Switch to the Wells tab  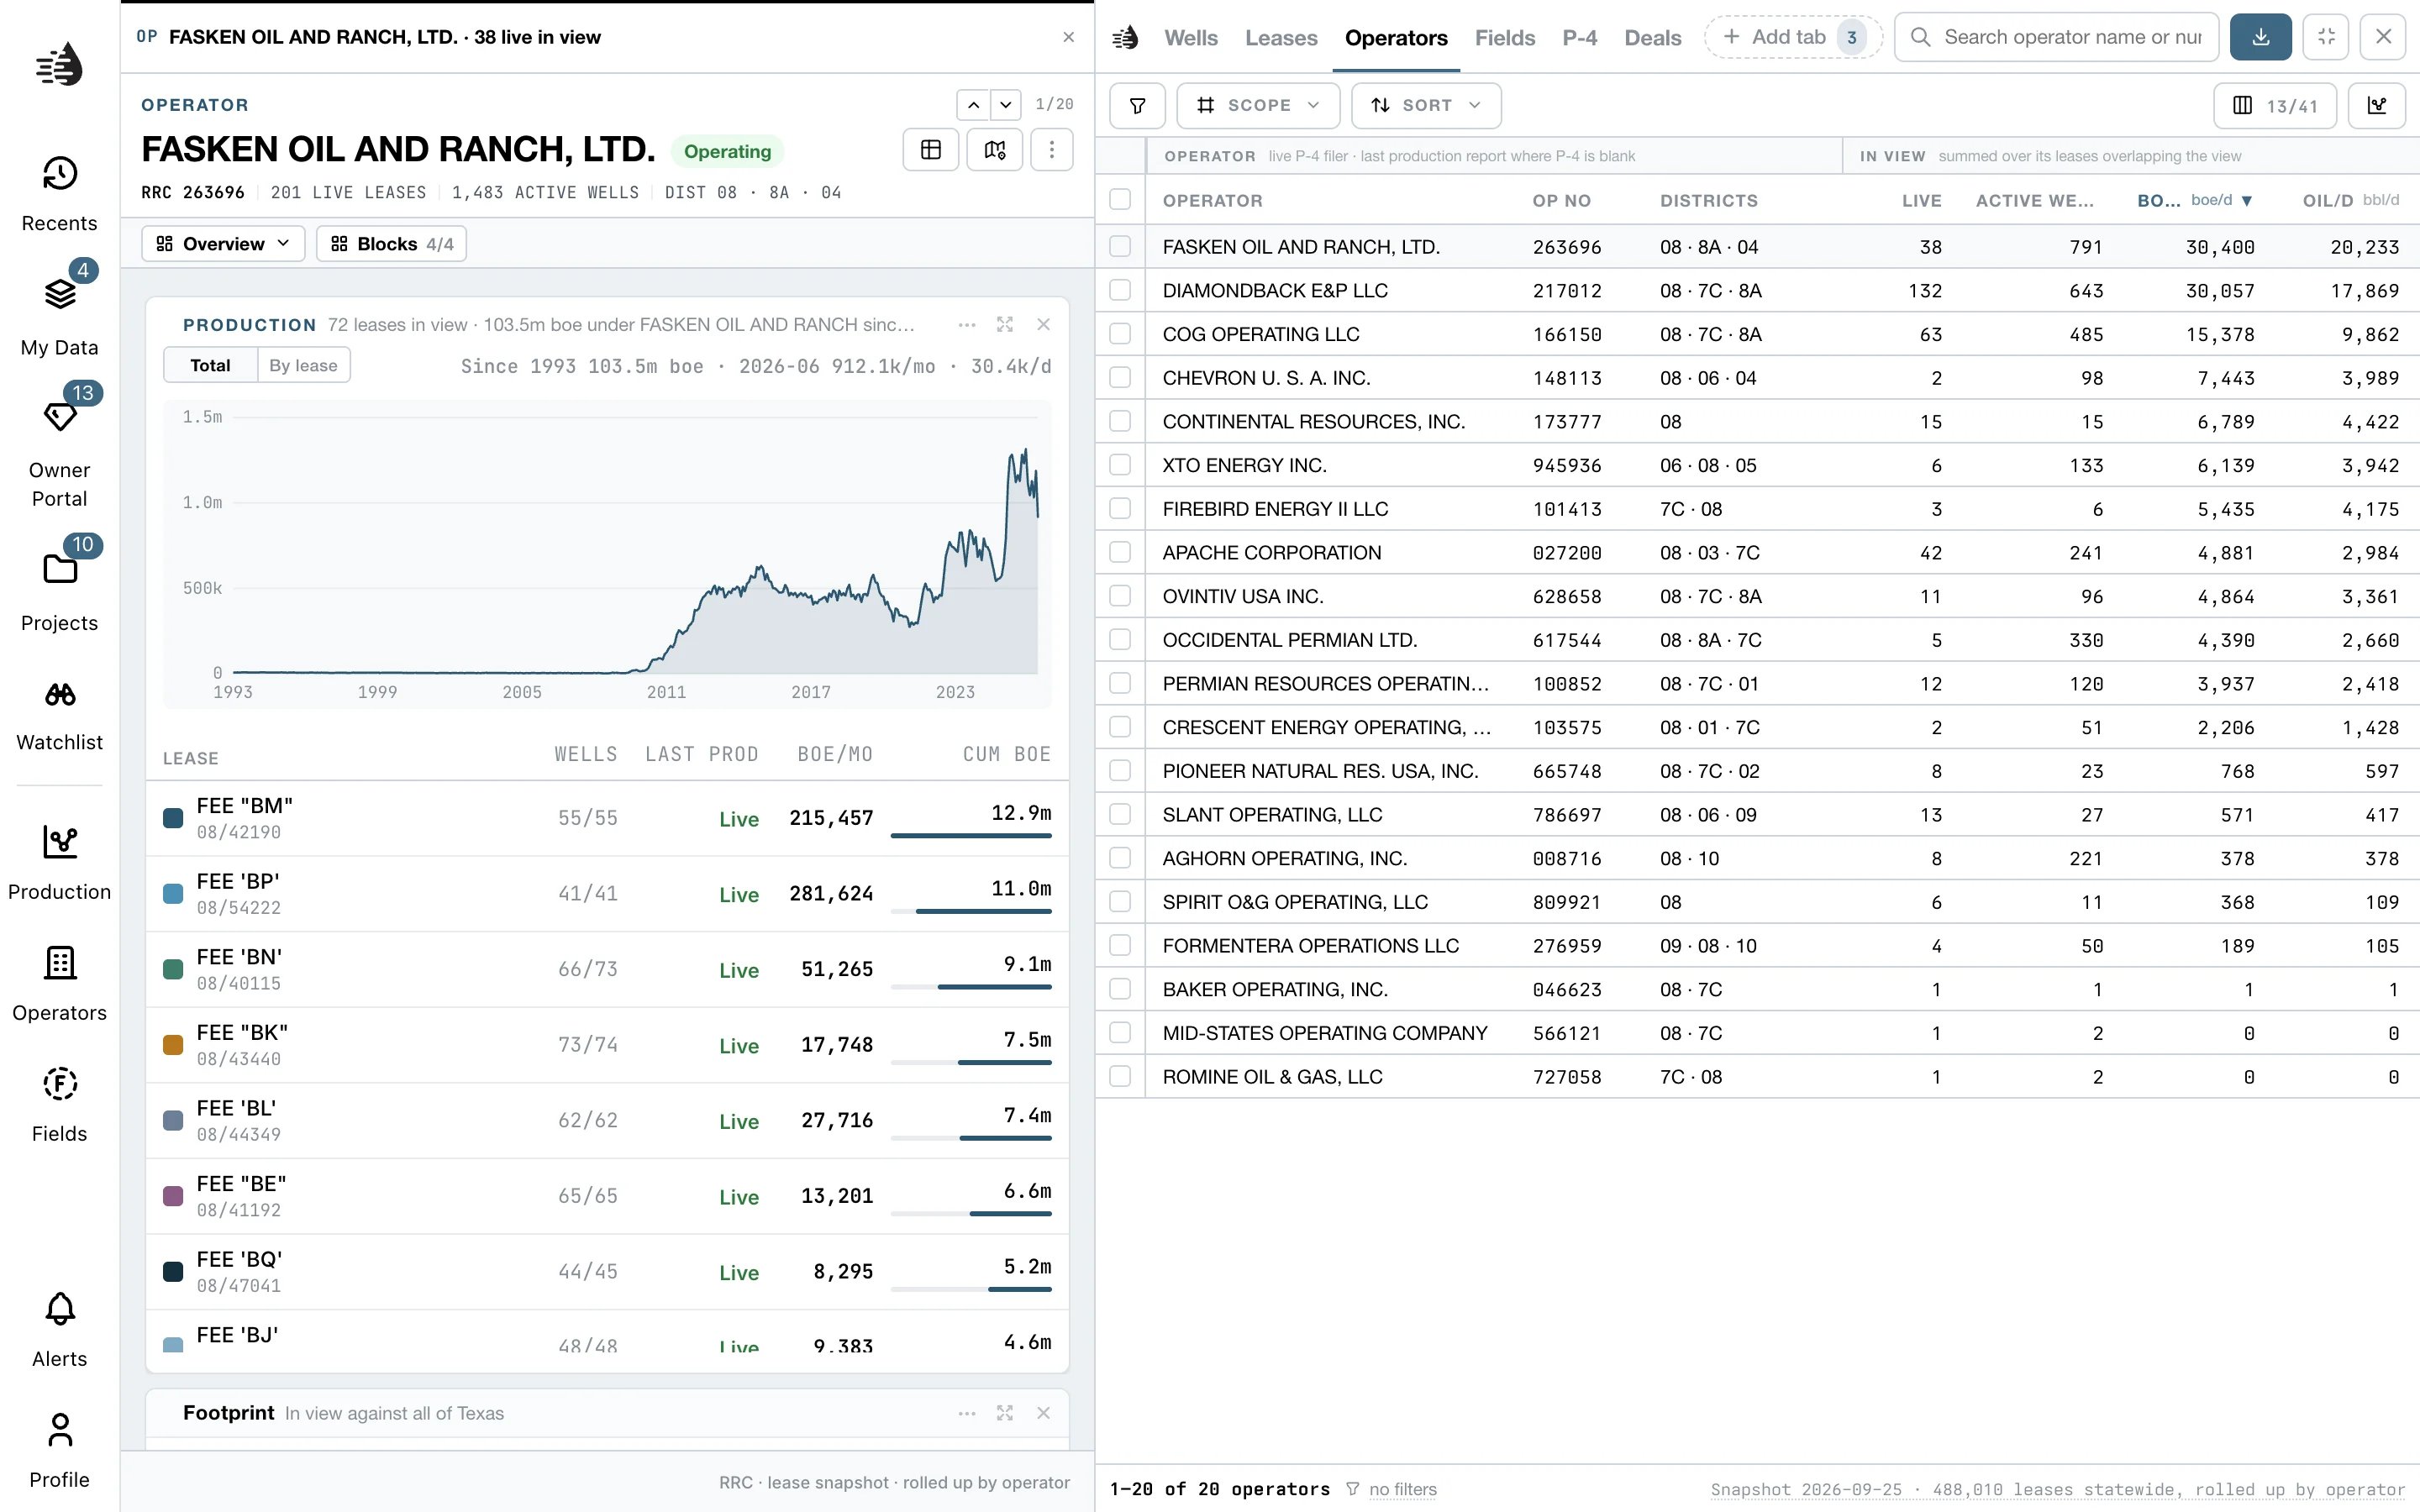pyautogui.click(x=1191, y=38)
